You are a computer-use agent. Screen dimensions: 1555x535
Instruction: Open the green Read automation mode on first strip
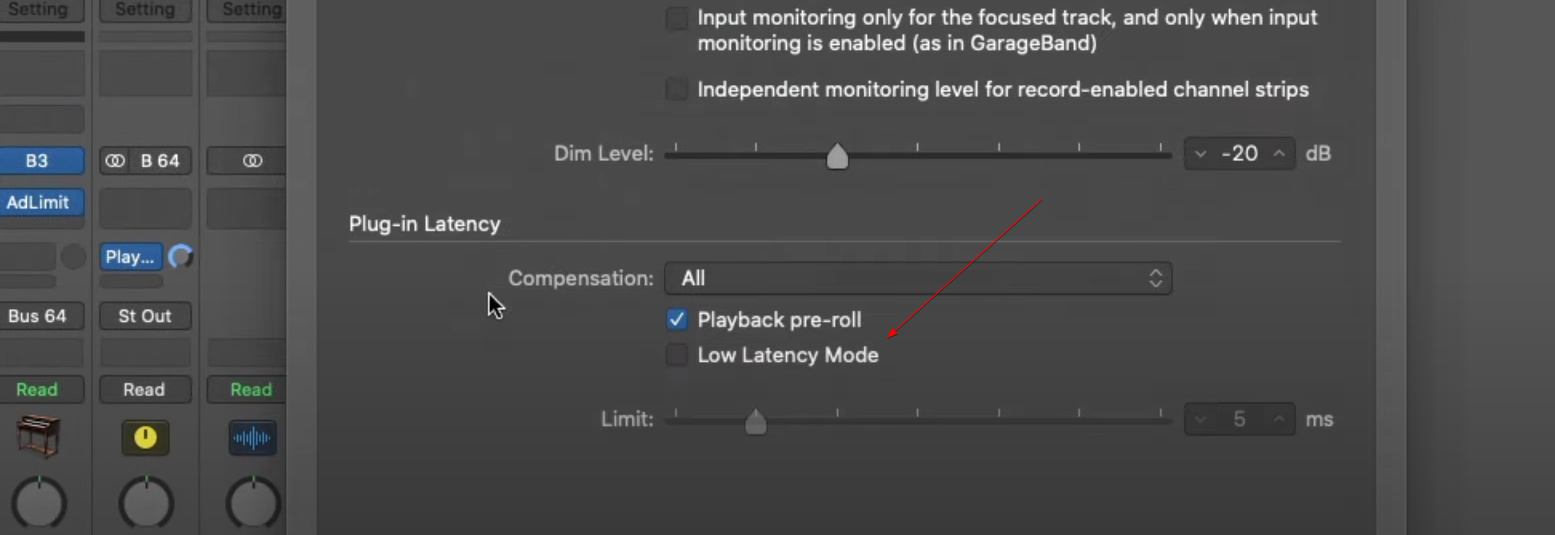(38, 389)
